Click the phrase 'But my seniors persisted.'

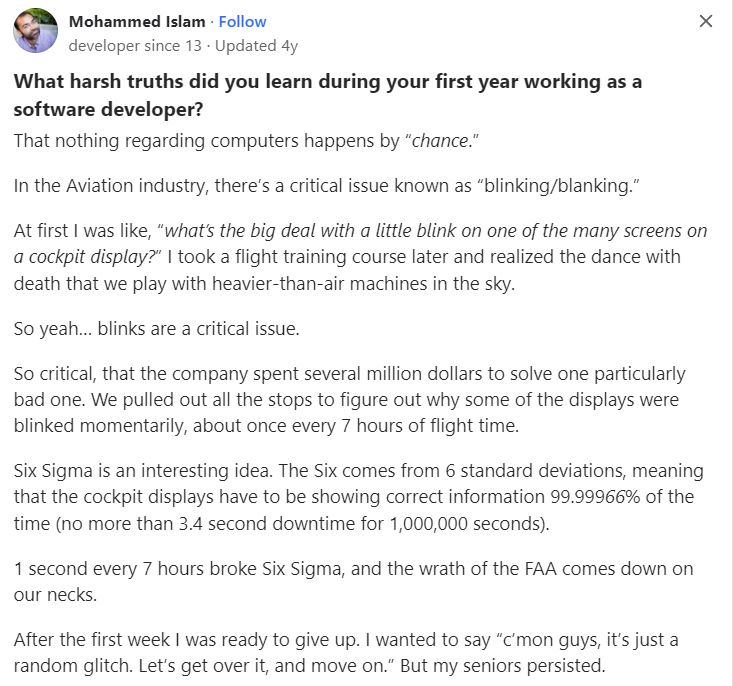pos(503,665)
